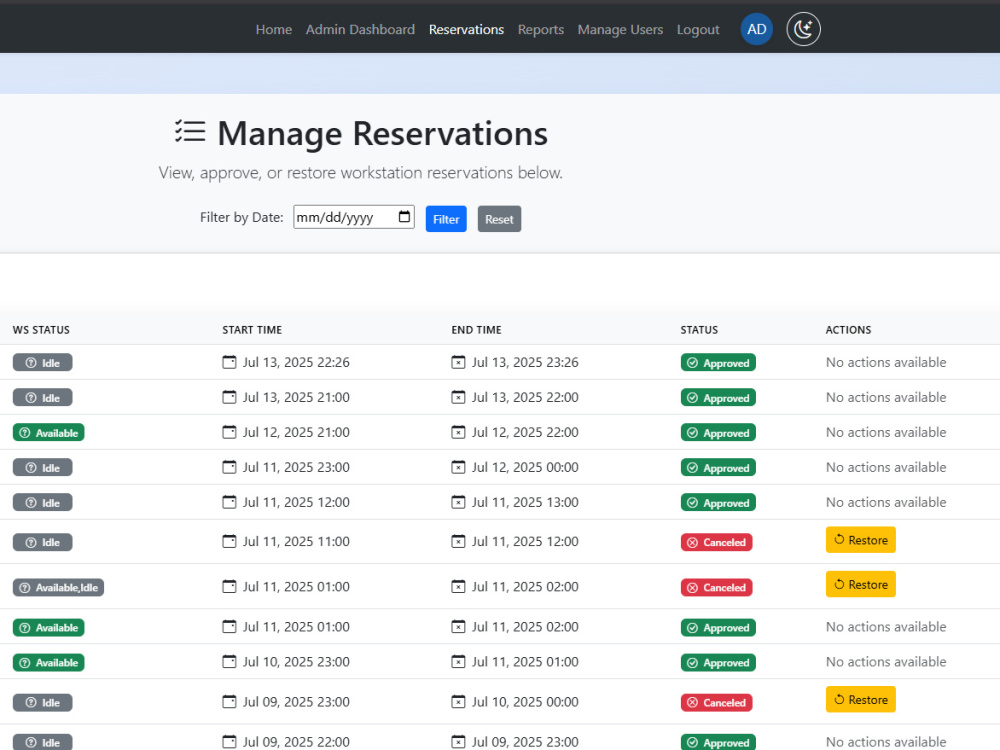
Task: Click Filter by Date label
Action: 242,217
